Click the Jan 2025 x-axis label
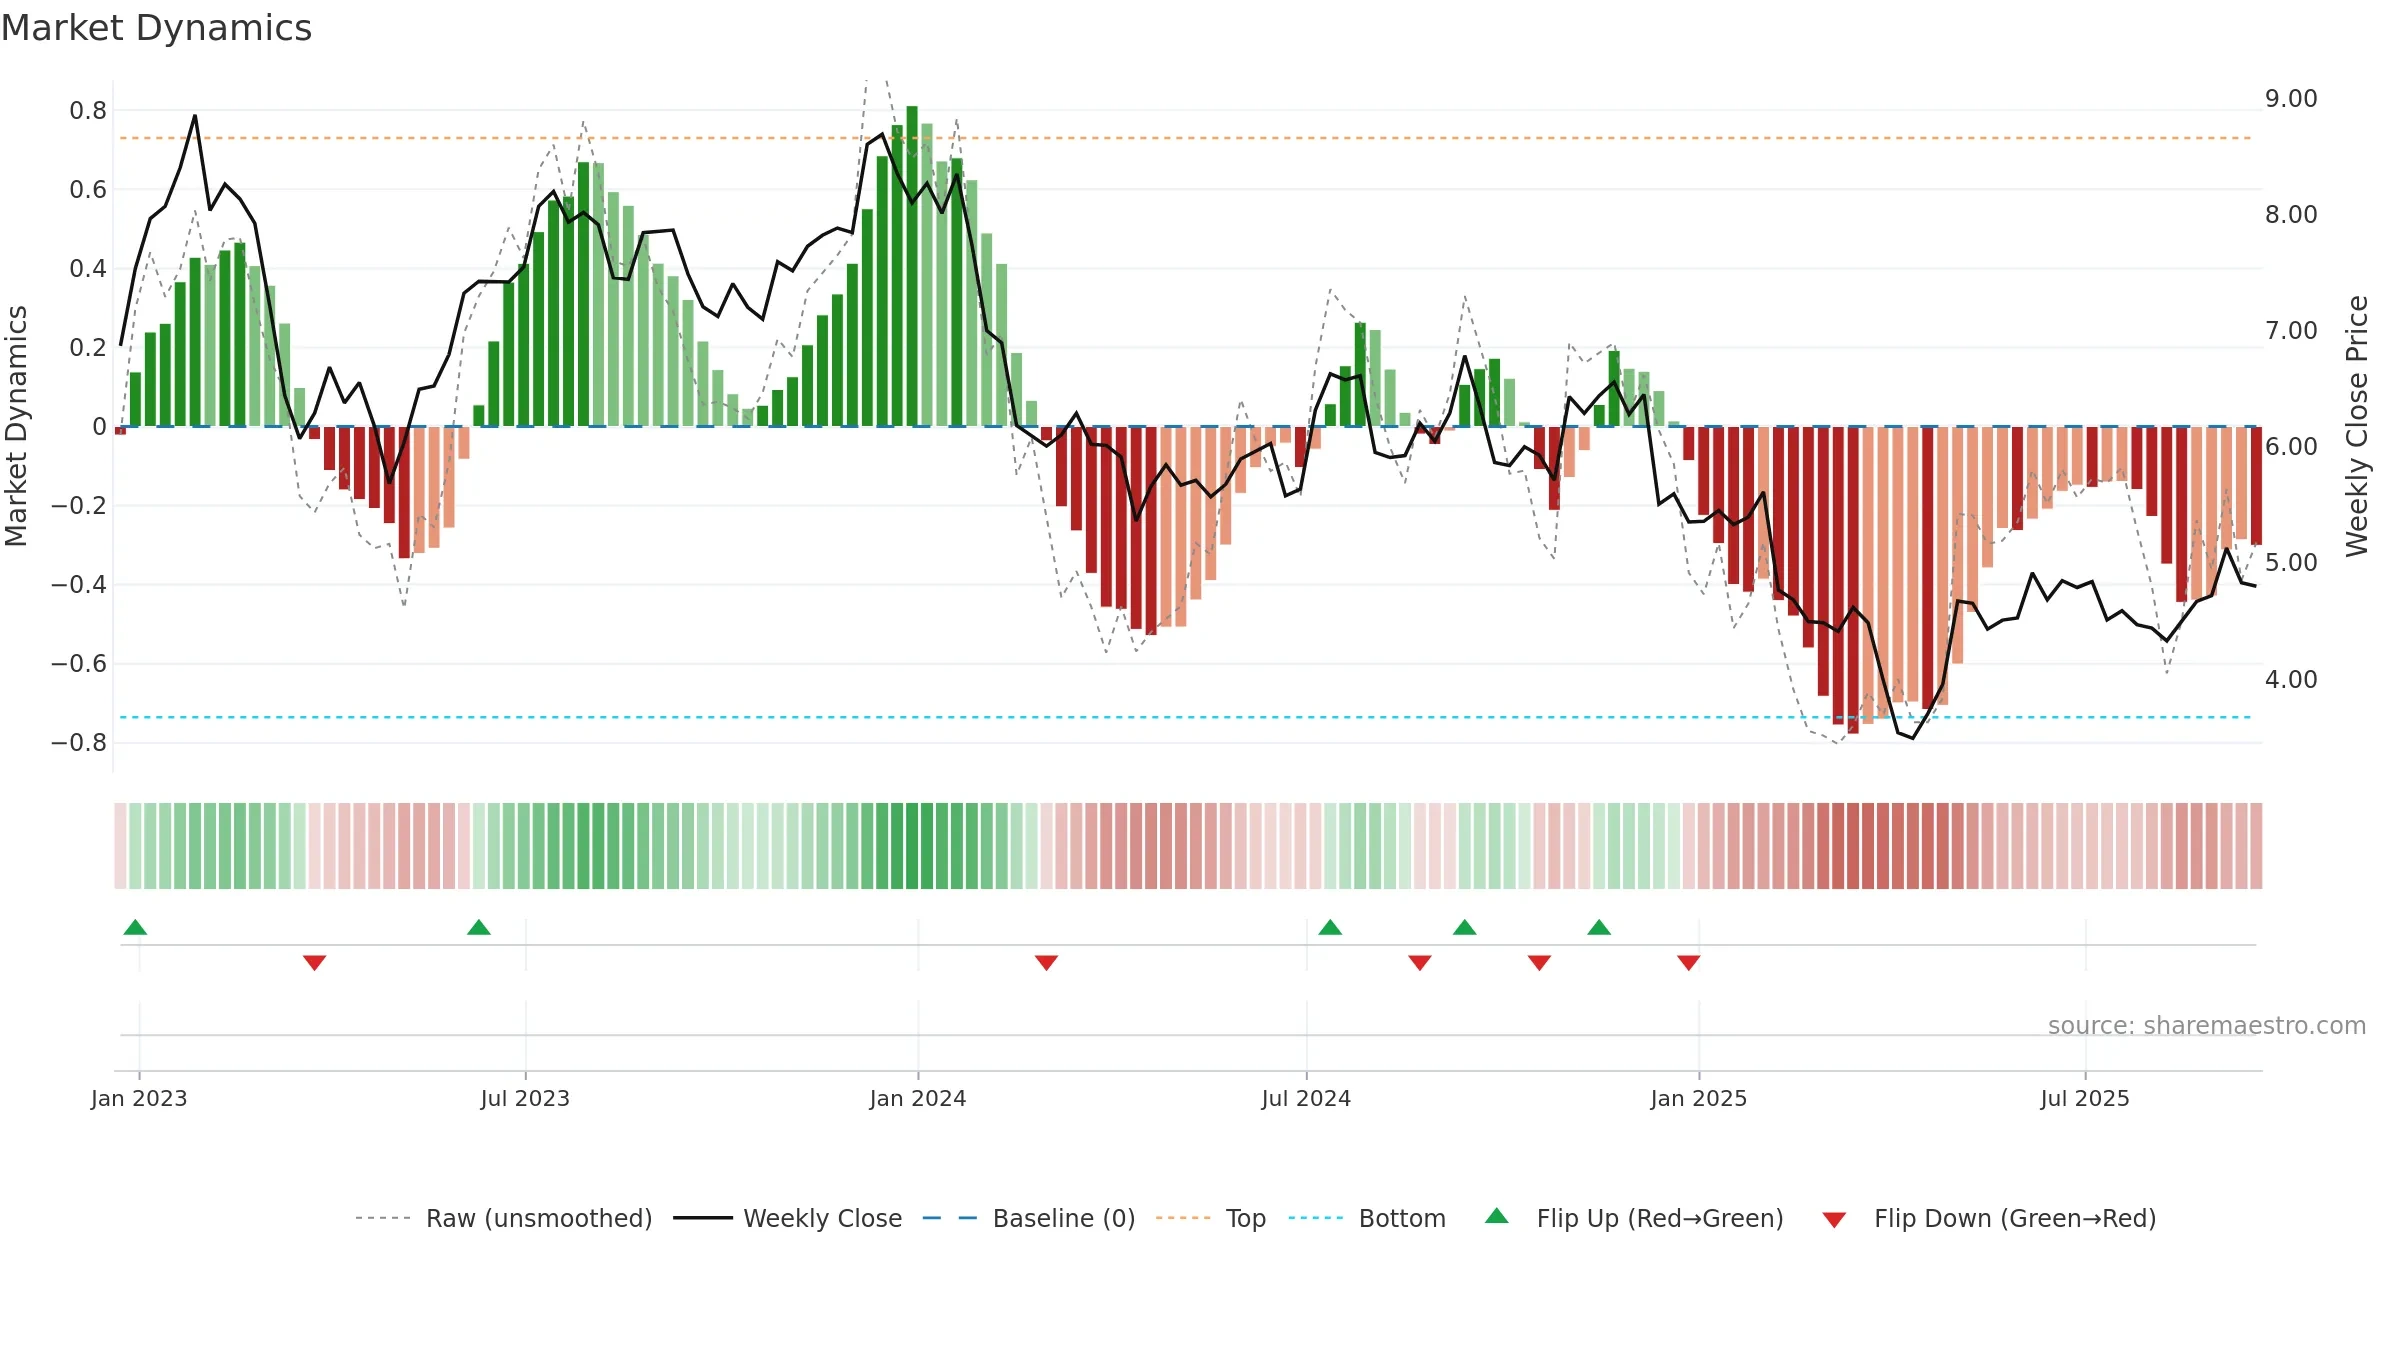 click(x=1699, y=1098)
